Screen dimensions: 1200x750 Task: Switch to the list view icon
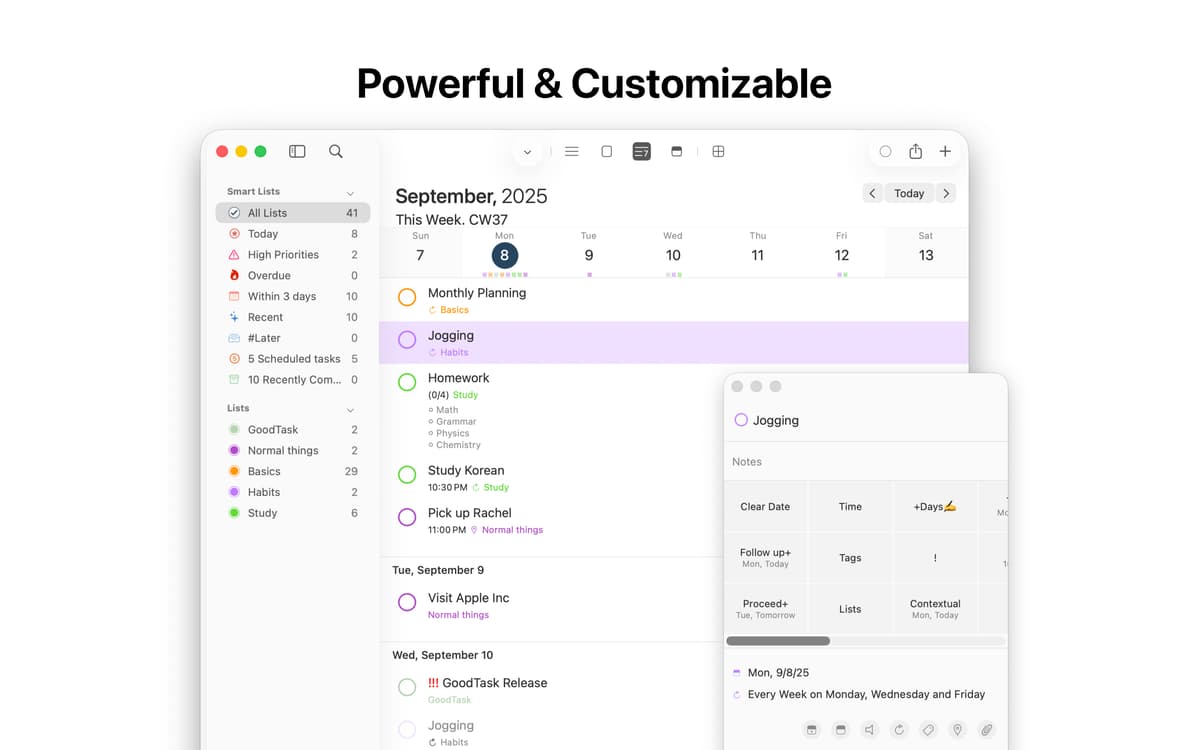[572, 151]
